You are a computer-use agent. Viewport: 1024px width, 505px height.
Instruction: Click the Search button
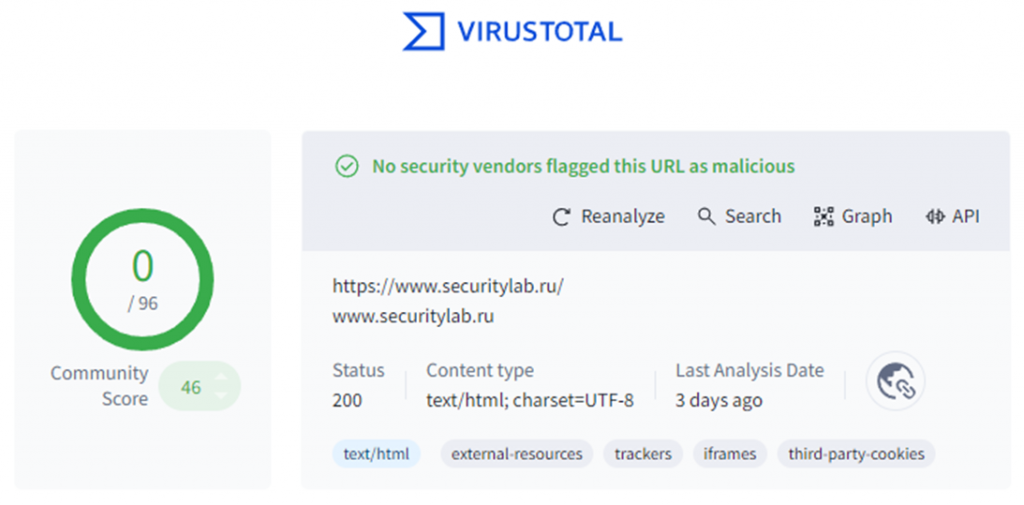[x=739, y=216]
